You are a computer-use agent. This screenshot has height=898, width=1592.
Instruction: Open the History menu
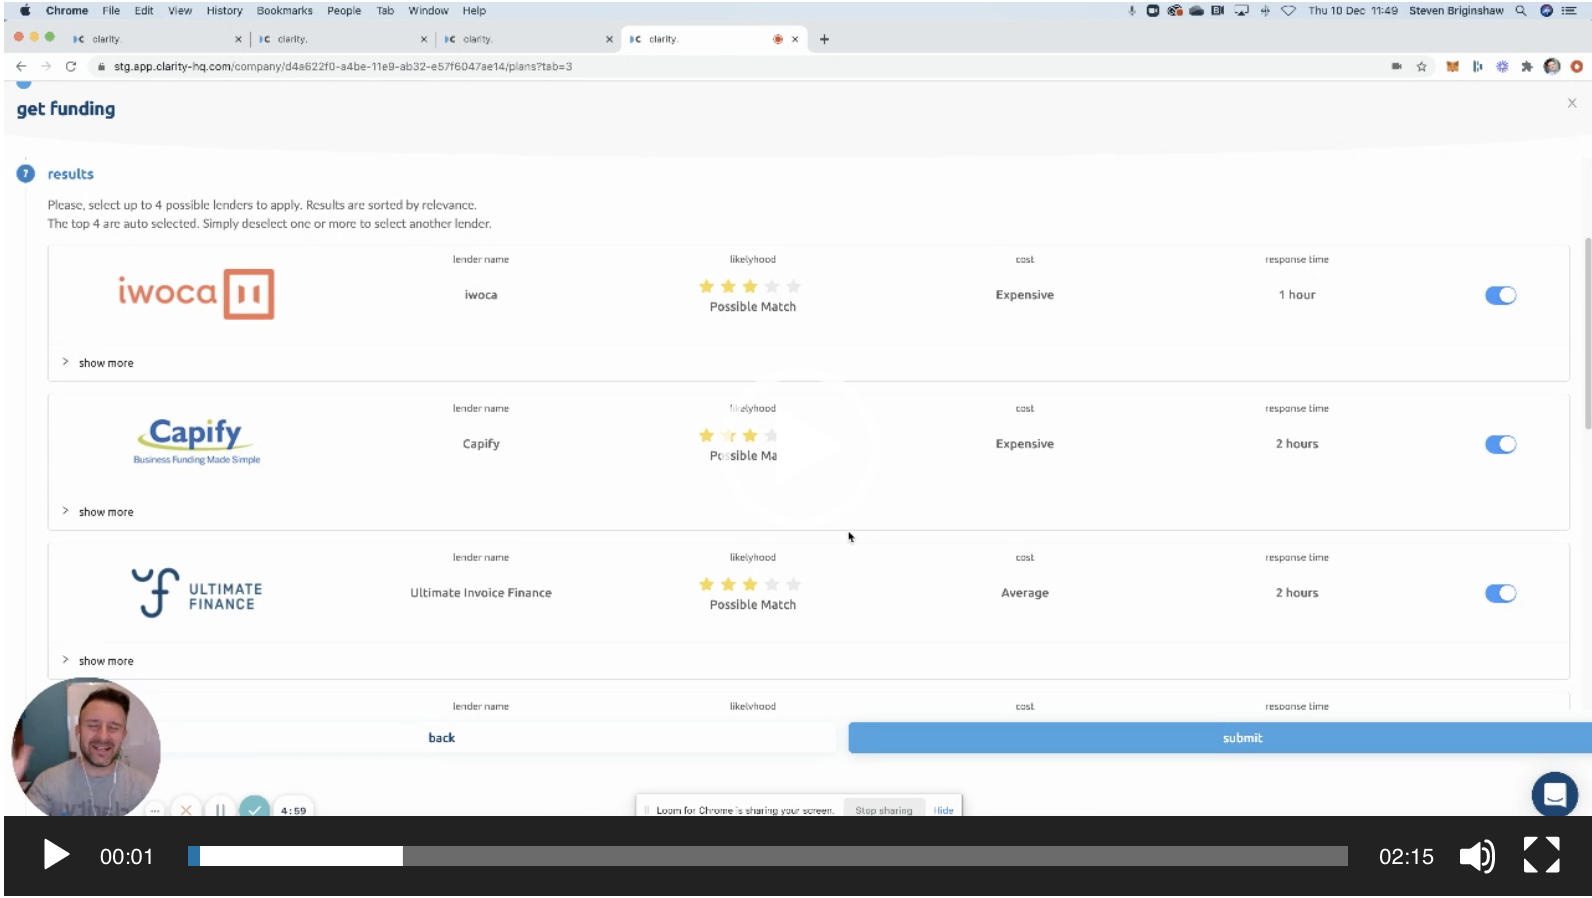224,10
